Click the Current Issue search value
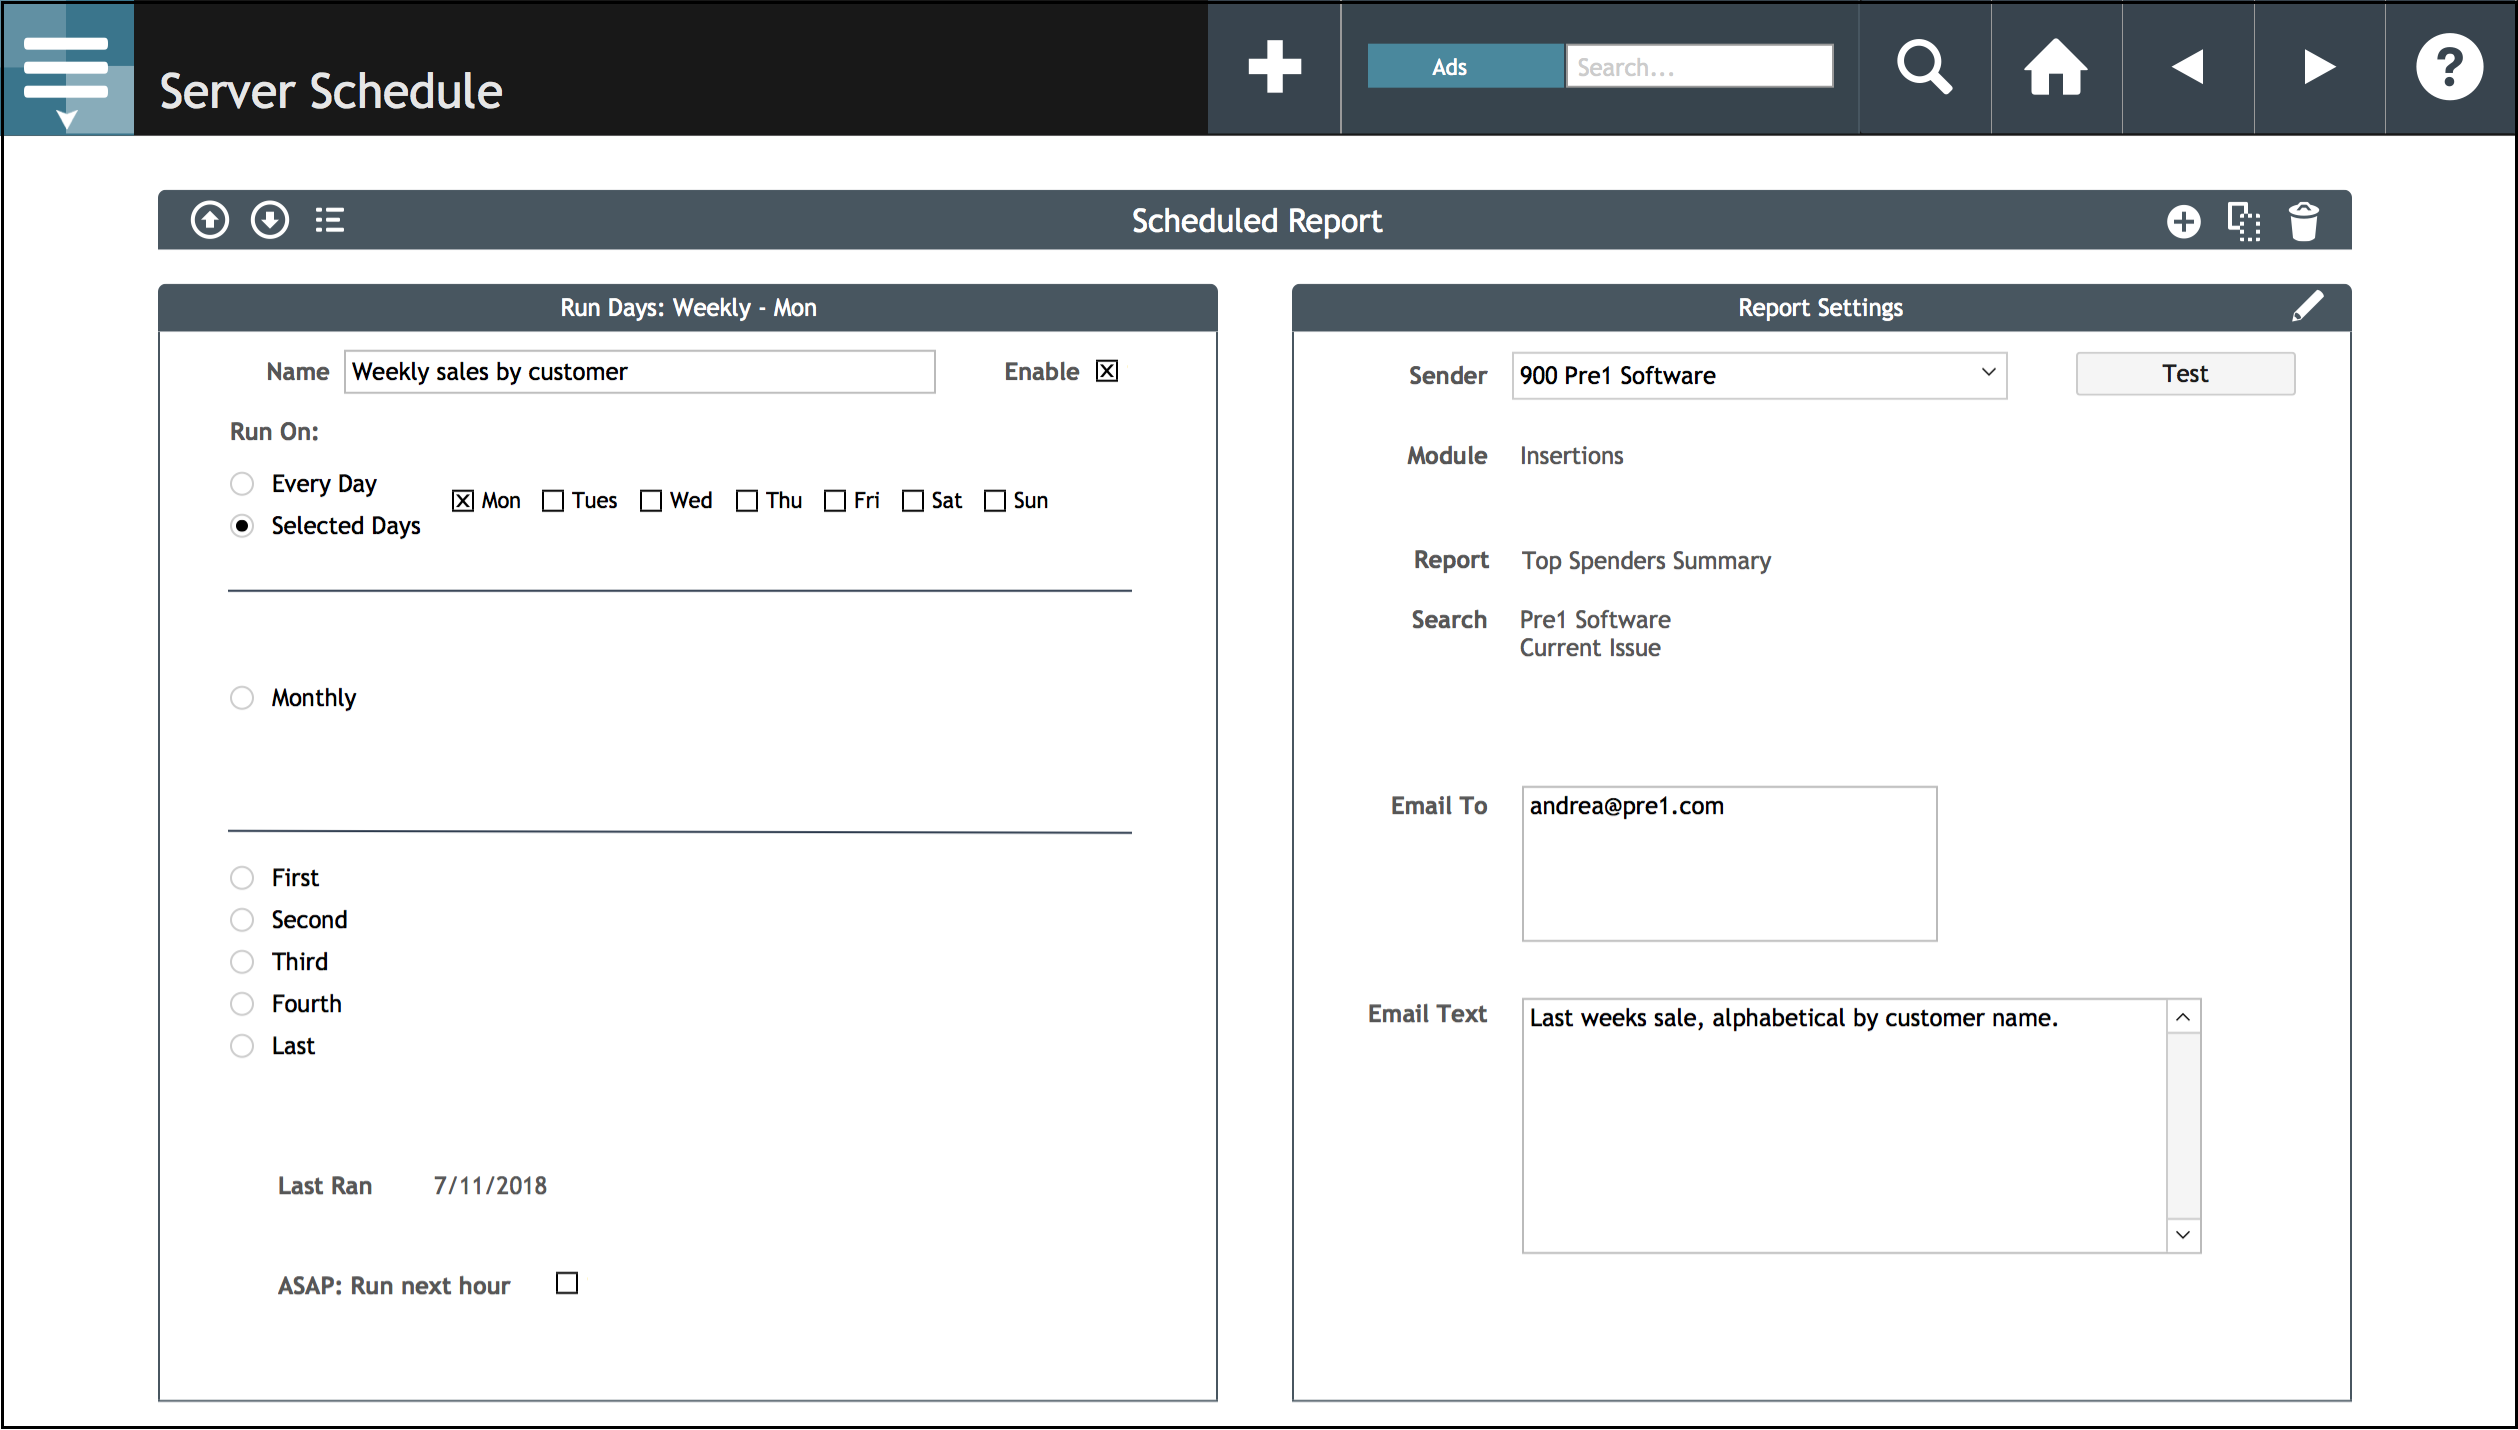This screenshot has width=2518, height=1430. (x=1590, y=648)
